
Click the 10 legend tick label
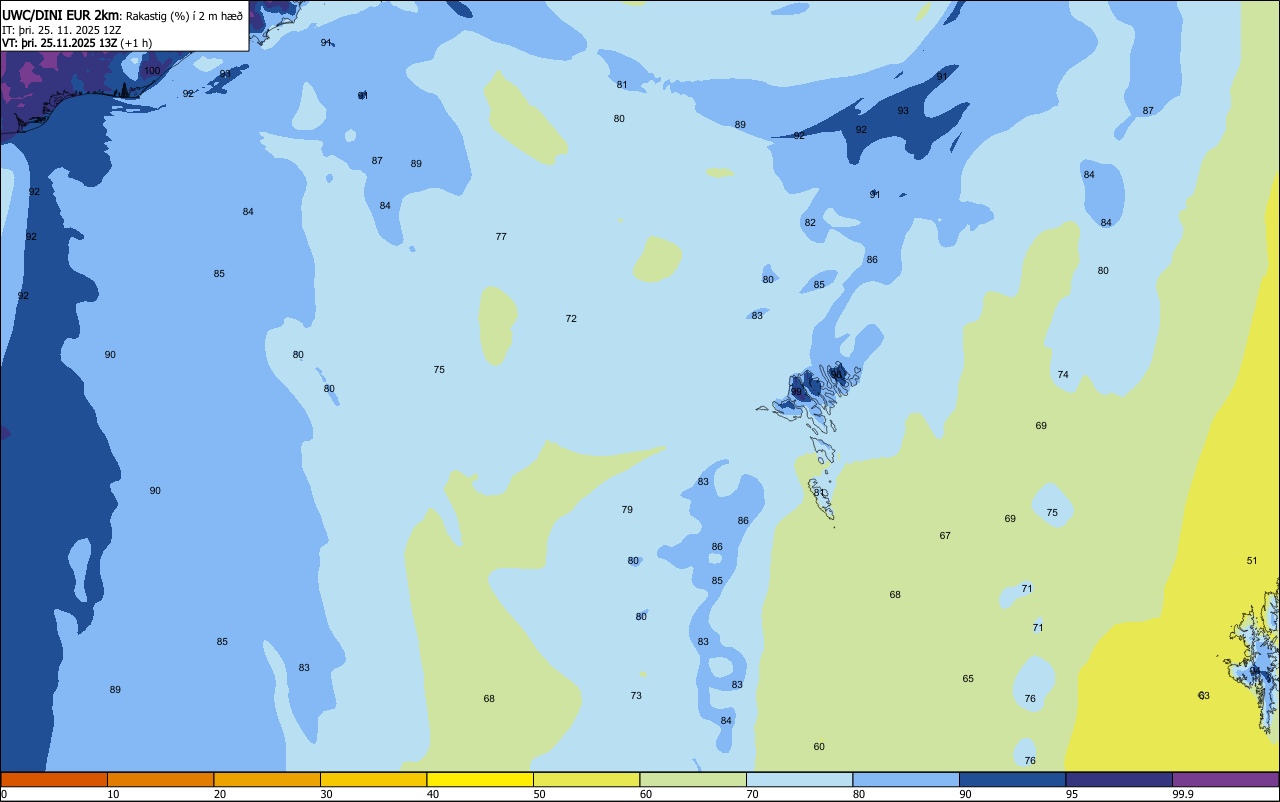(x=113, y=794)
